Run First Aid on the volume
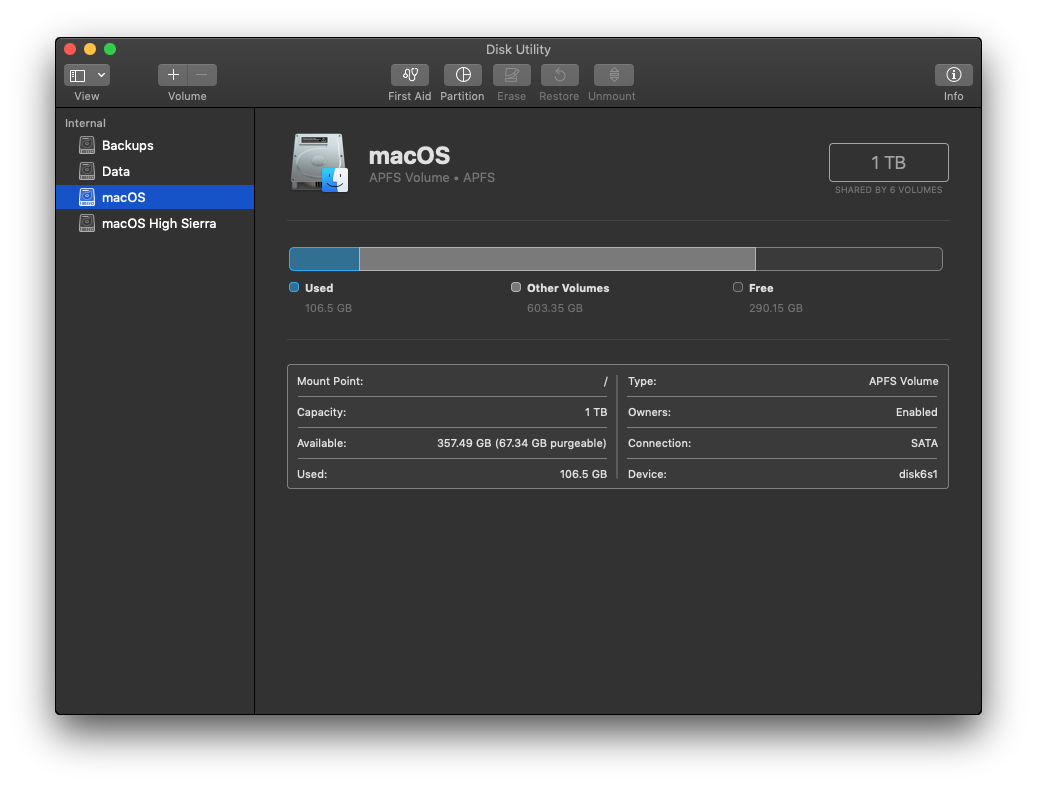1037x788 pixels. (x=409, y=75)
